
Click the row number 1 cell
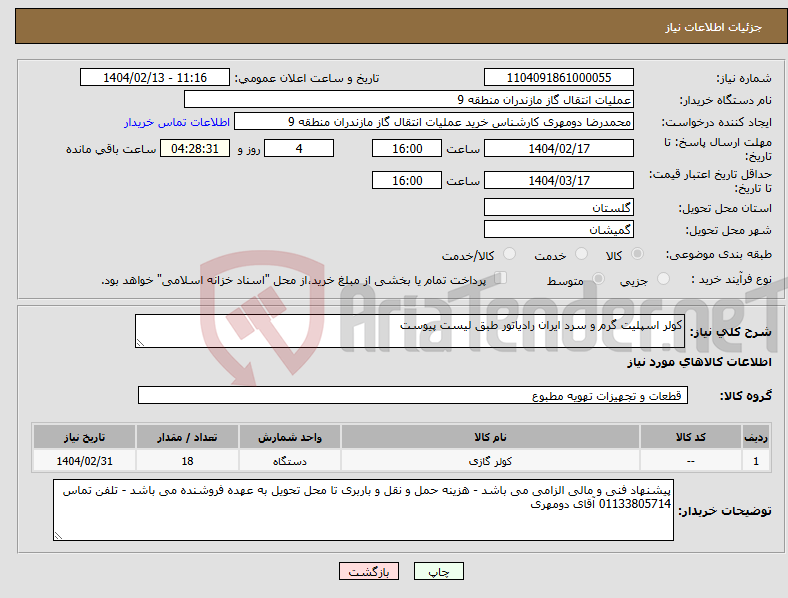[756, 461]
